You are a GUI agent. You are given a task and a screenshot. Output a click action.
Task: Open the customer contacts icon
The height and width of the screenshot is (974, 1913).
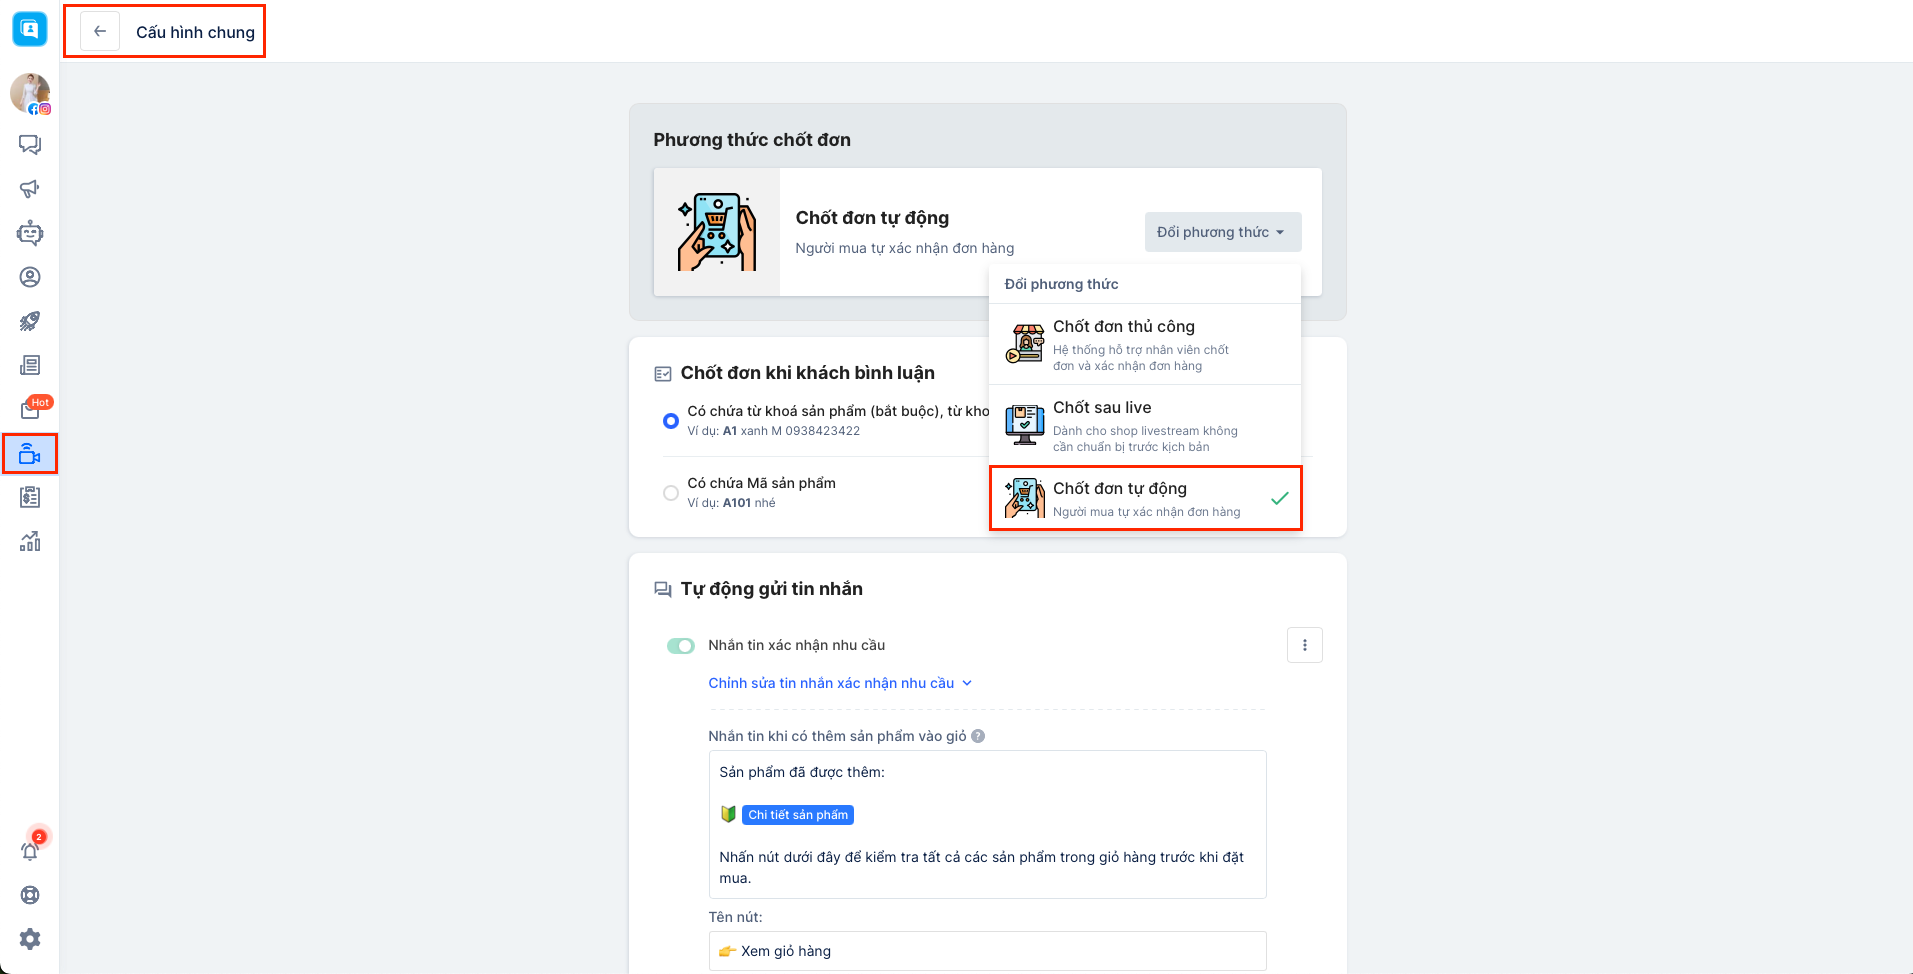click(x=30, y=277)
